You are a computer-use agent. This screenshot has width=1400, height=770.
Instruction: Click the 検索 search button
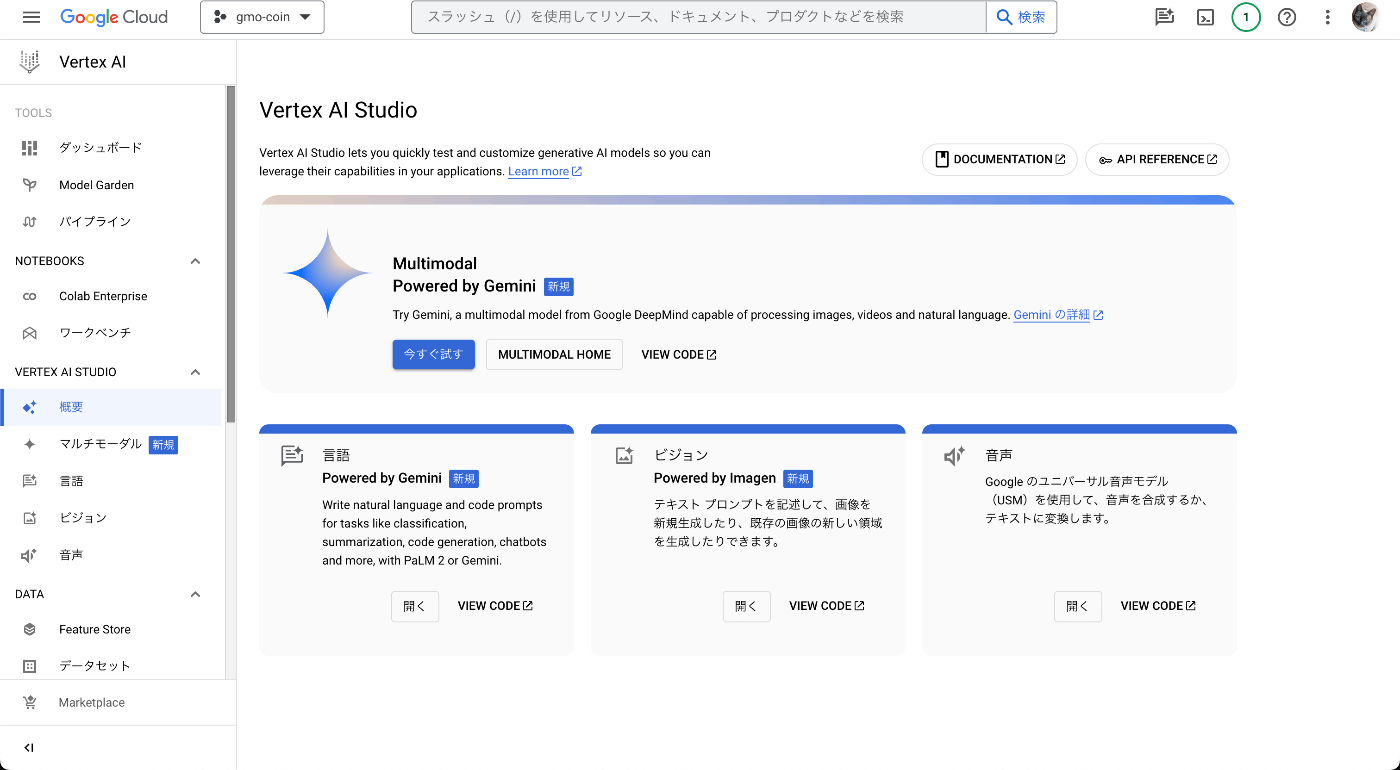tap(1021, 17)
